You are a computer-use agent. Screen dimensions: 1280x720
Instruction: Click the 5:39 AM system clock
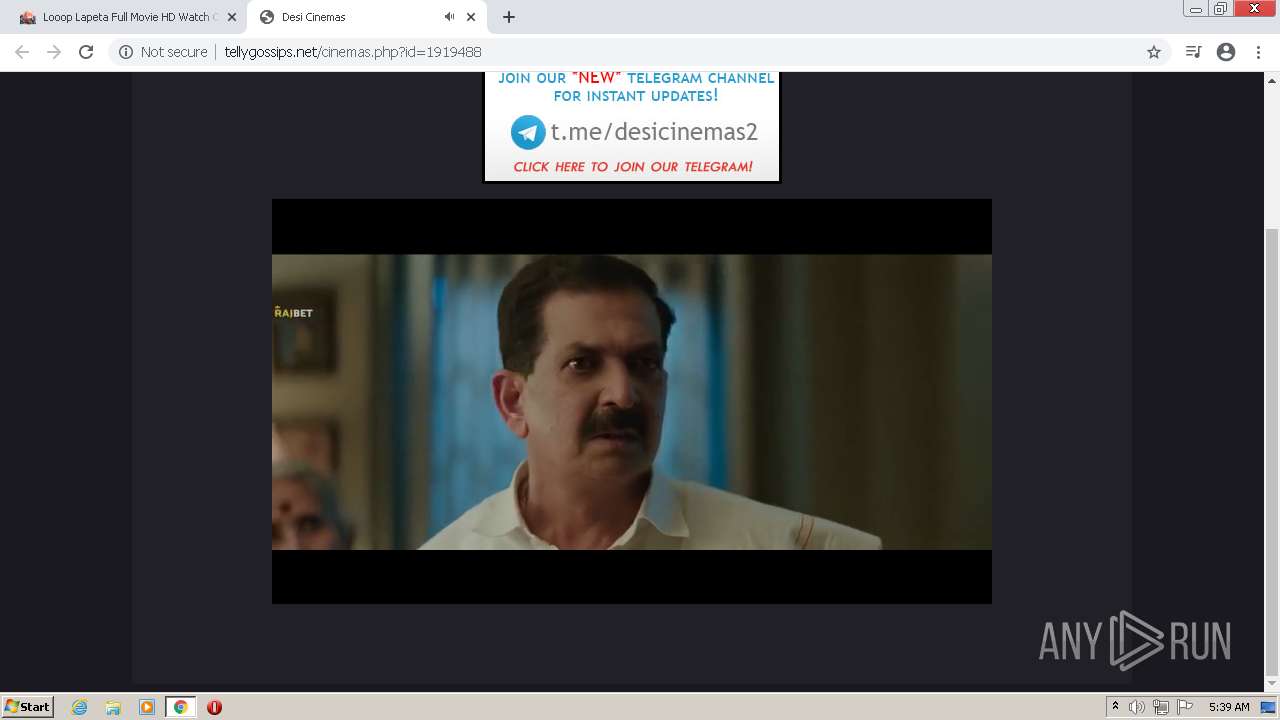coord(1229,707)
